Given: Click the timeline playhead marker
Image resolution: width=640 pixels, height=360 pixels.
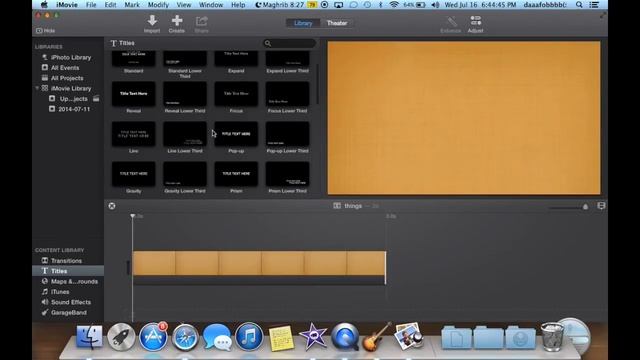Looking at the screenshot, I should pos(133,216).
